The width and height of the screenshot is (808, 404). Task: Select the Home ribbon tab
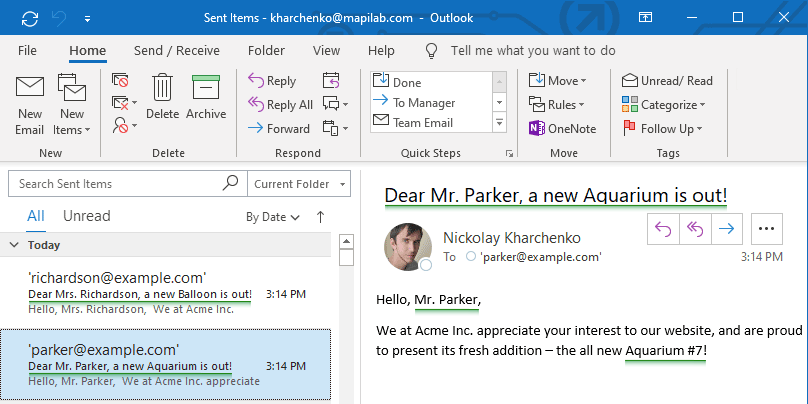pyautogui.click(x=88, y=50)
